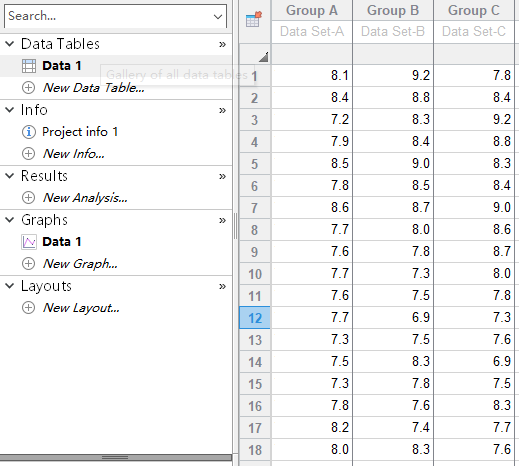Screen dimensions: 519x466
Task: Click Group B cell in row 5
Action: [393, 164]
